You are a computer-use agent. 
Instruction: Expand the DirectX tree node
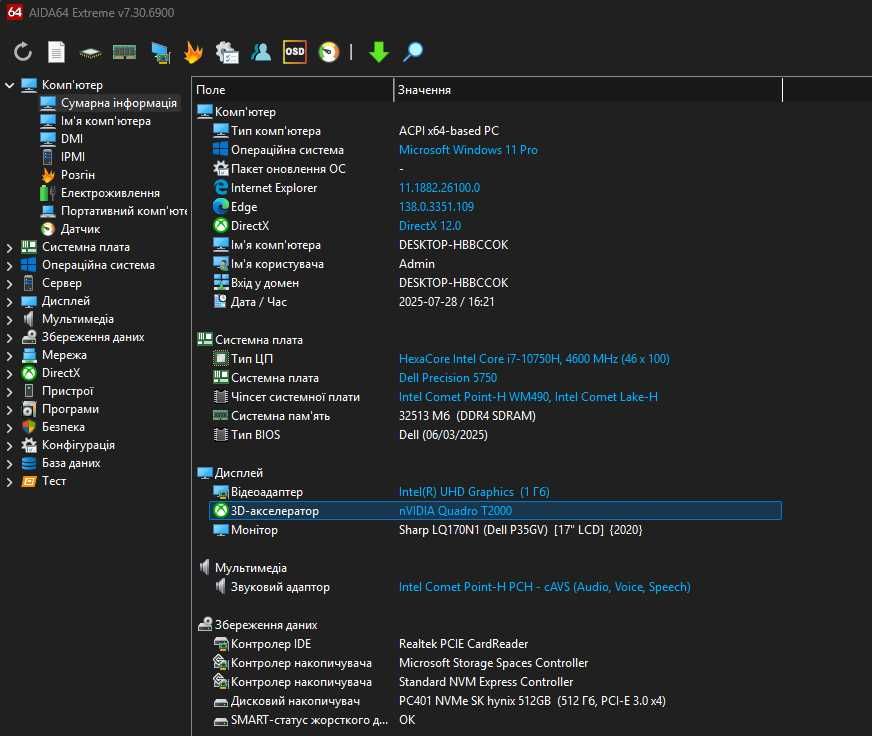point(9,373)
